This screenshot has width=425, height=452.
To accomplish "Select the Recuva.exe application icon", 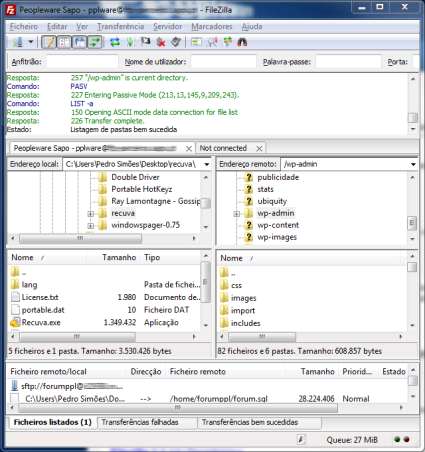I will click(x=15, y=322).
